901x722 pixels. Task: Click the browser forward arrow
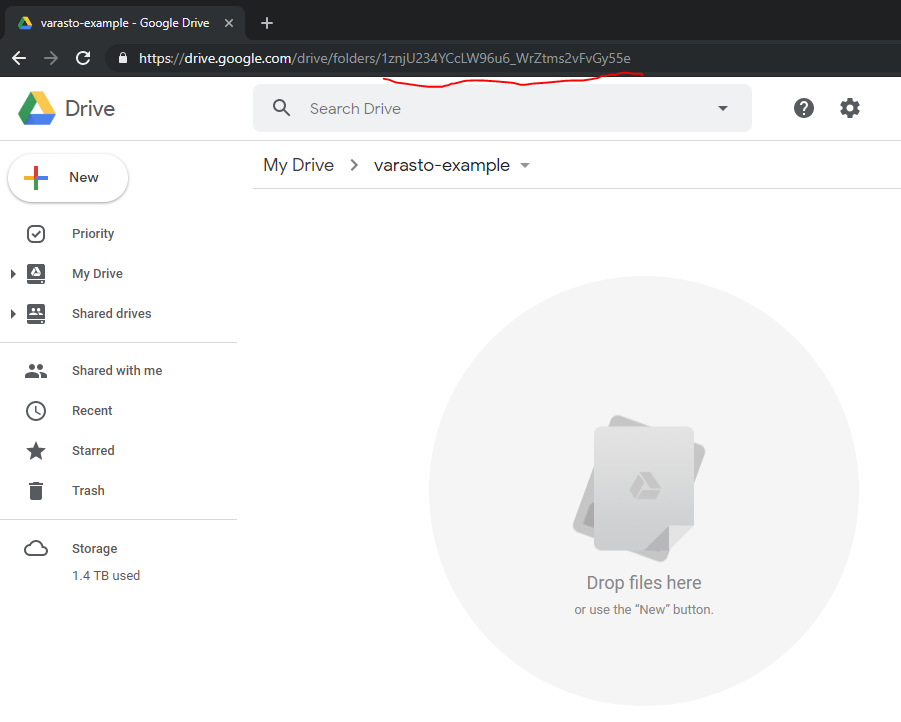tap(51, 58)
